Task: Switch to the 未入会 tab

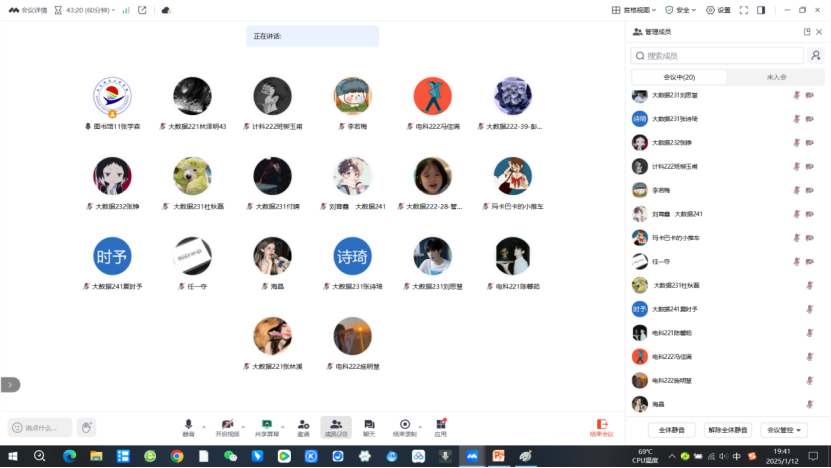Action: (776, 77)
